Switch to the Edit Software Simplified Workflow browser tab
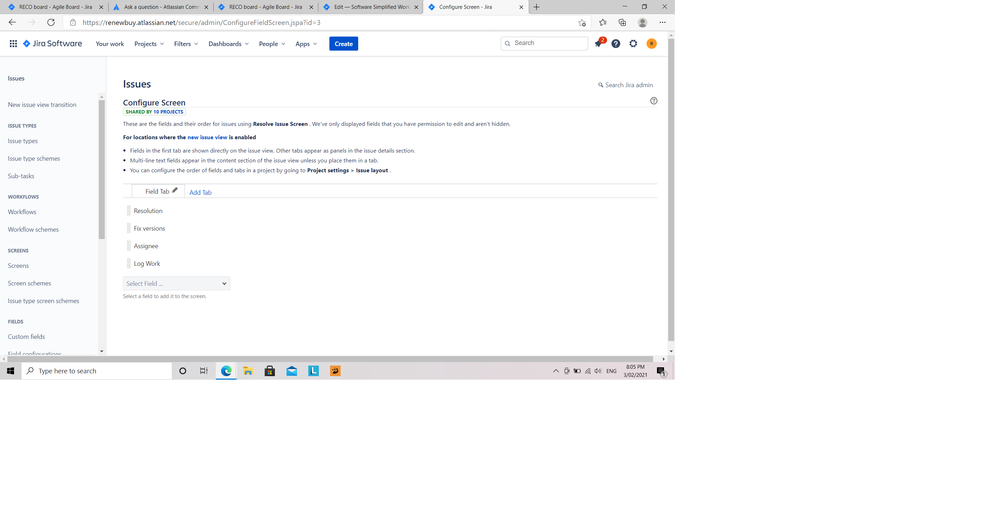Image resolution: width=999 pixels, height=528 pixels. click(x=371, y=7)
